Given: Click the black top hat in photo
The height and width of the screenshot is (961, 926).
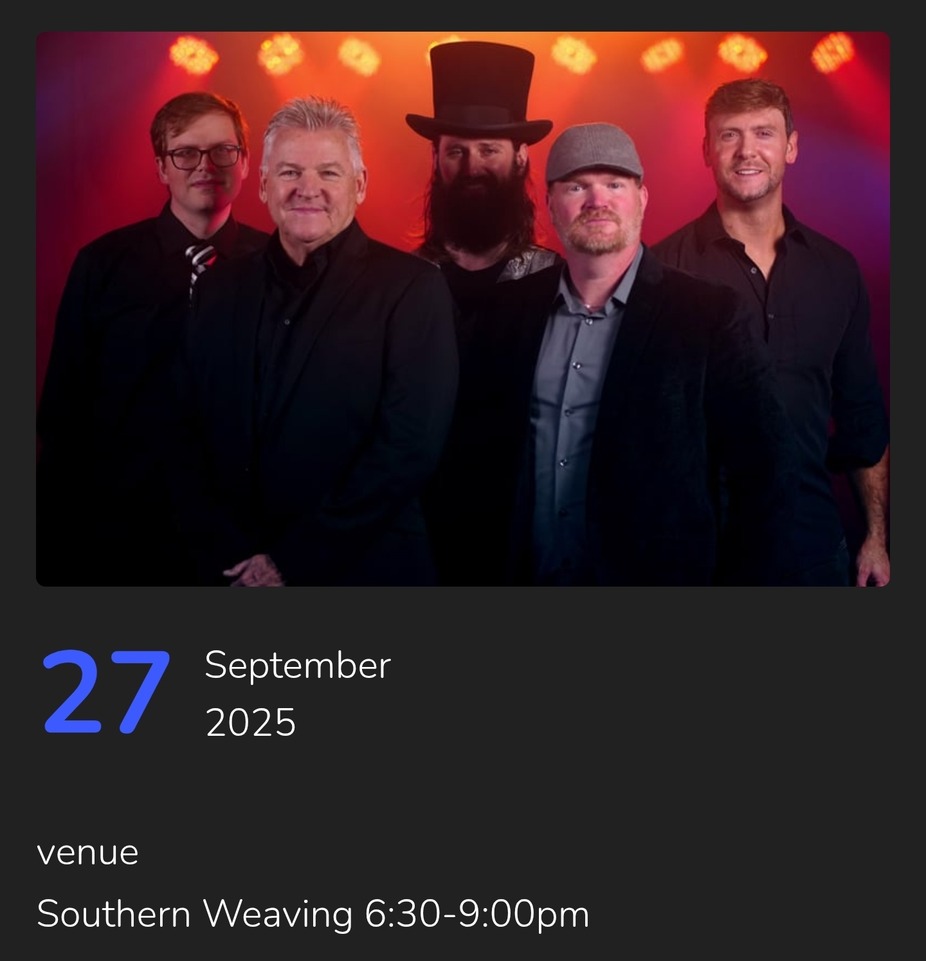Looking at the screenshot, I should [x=479, y=93].
